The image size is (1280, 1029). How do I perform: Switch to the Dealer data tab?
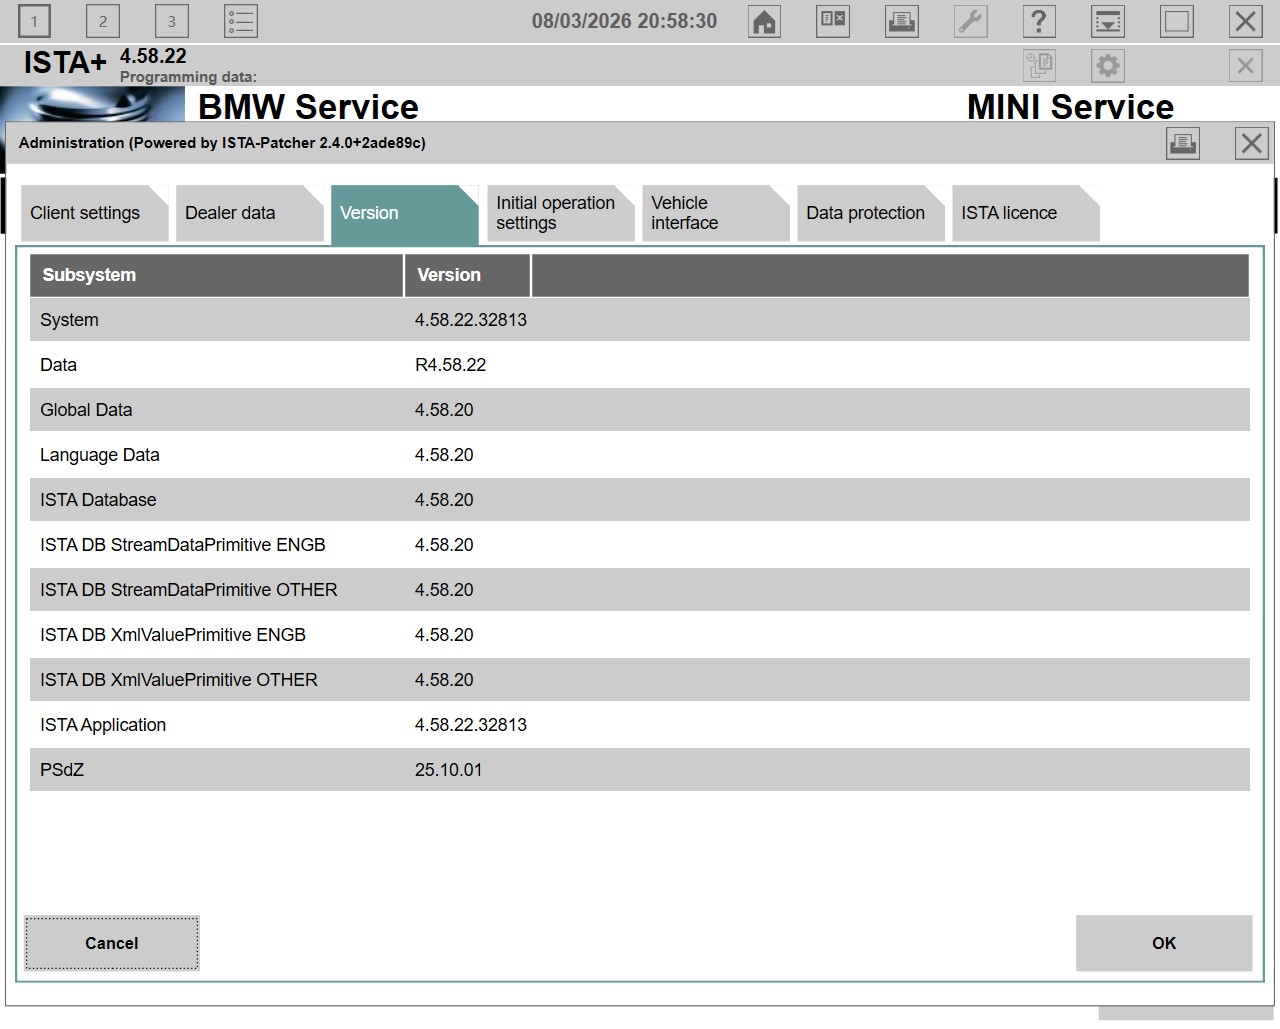tap(240, 213)
